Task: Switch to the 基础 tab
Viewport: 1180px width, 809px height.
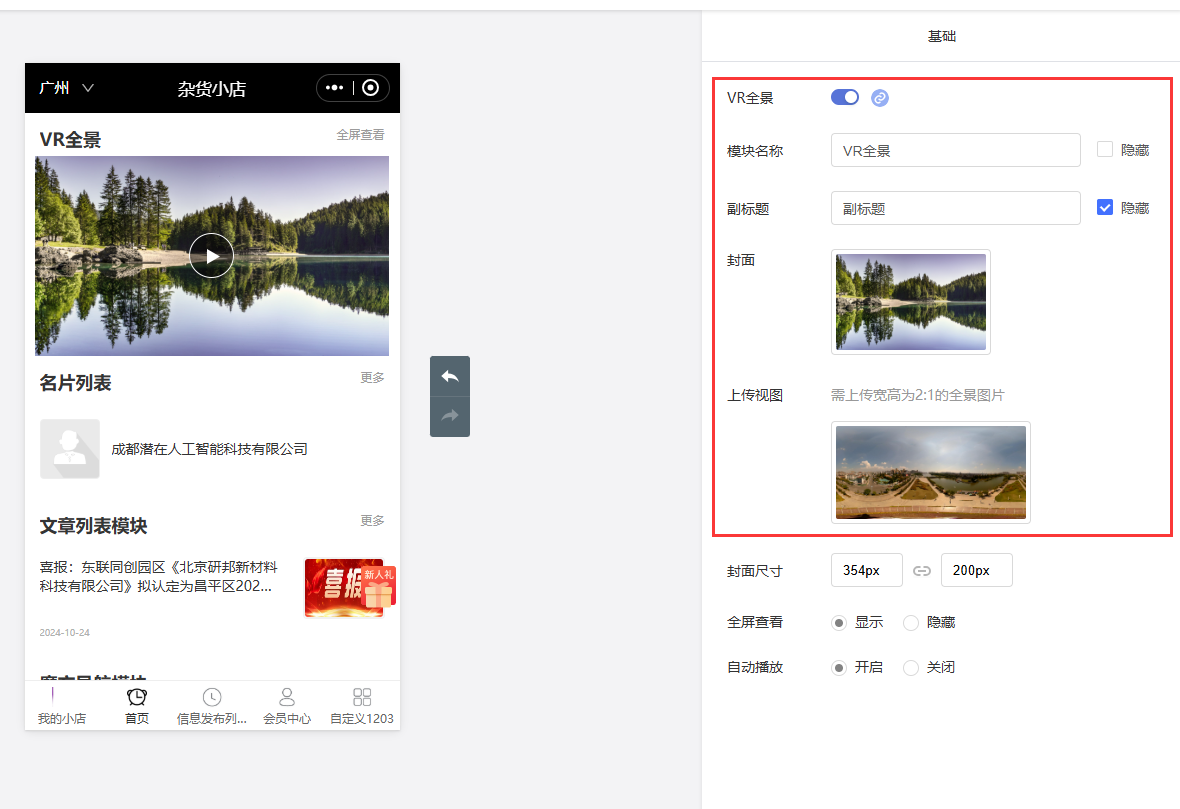Action: pos(941,36)
